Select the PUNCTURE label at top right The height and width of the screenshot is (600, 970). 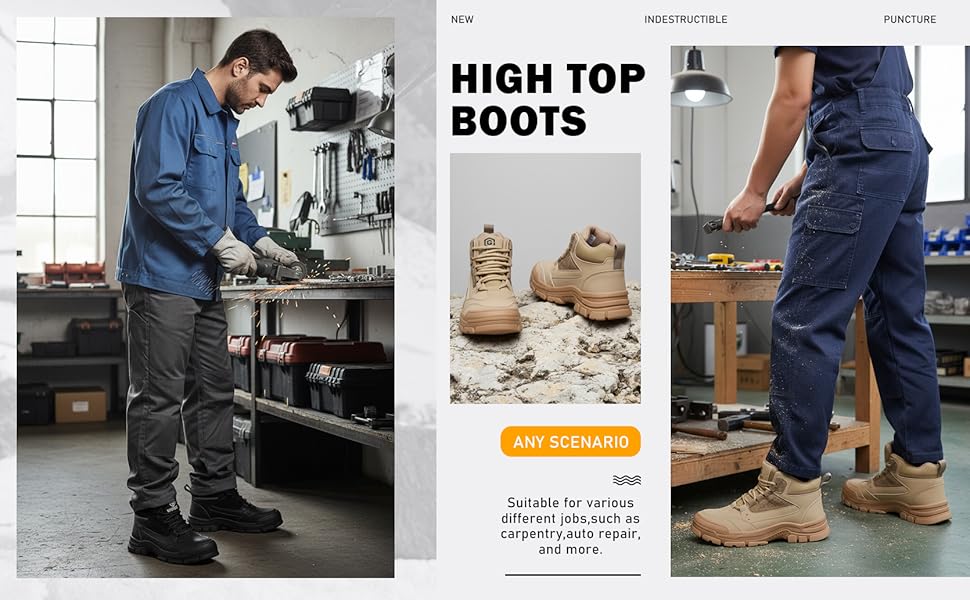(x=909, y=20)
